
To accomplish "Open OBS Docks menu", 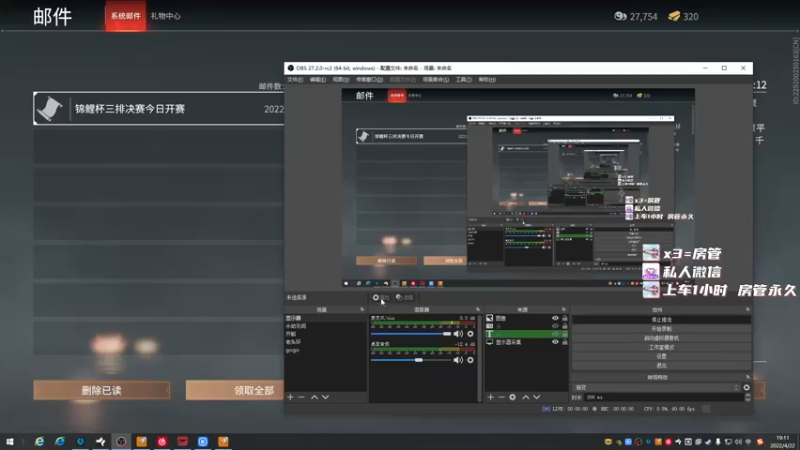I will pos(369,80).
